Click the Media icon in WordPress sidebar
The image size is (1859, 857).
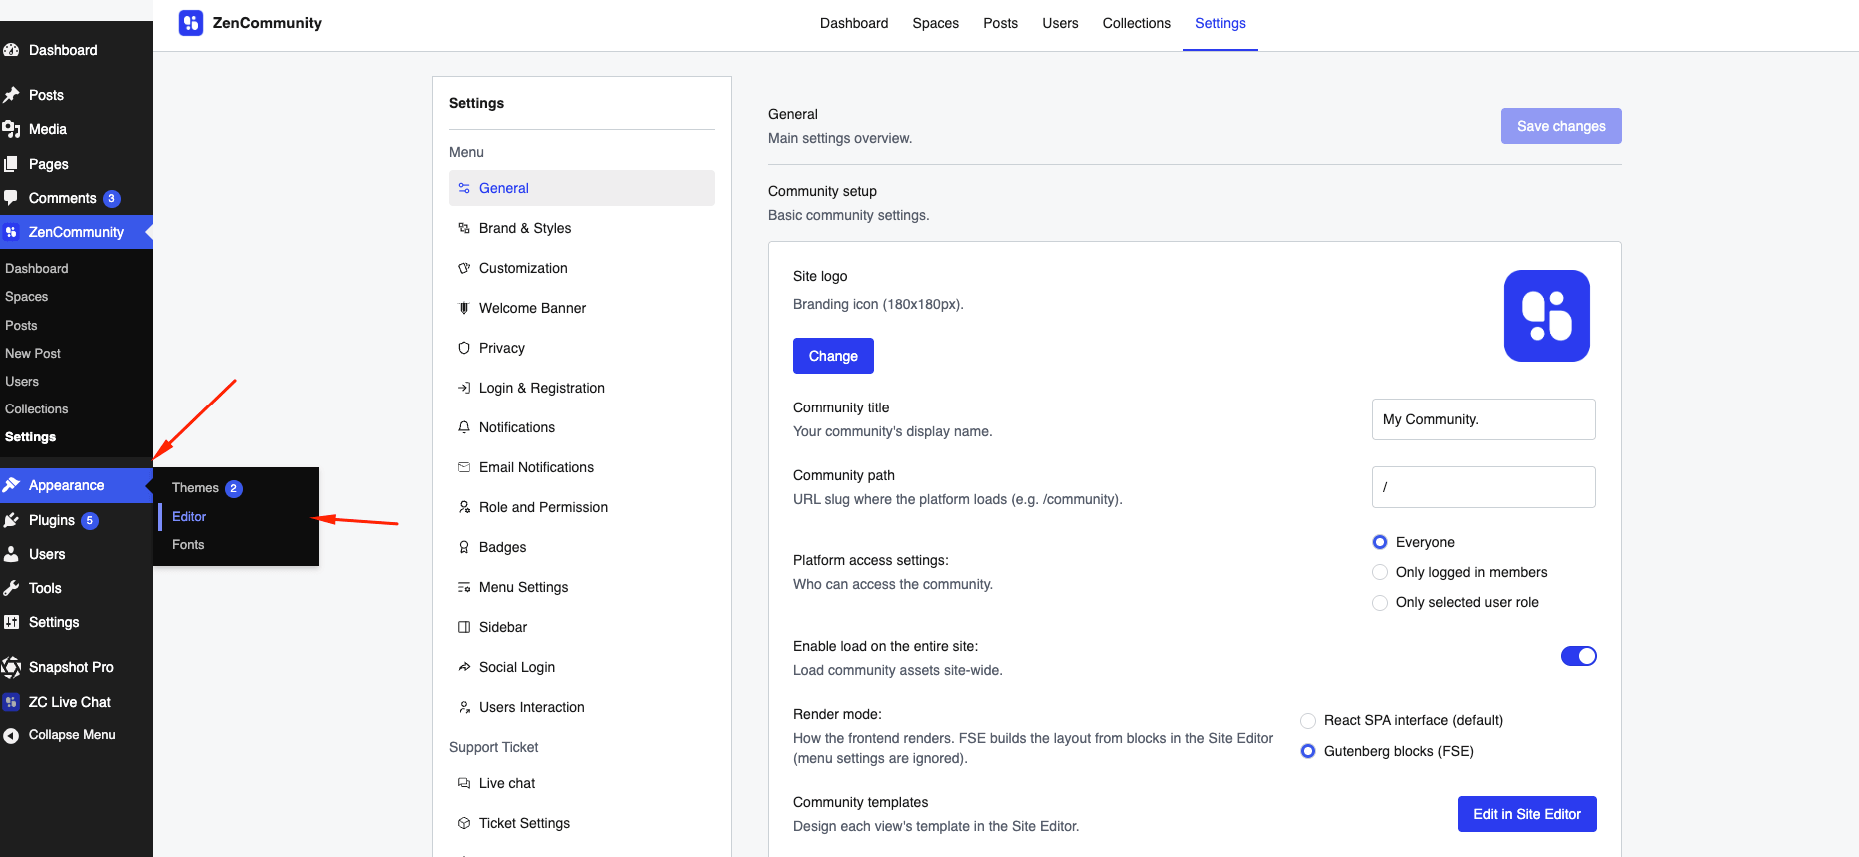point(11,129)
